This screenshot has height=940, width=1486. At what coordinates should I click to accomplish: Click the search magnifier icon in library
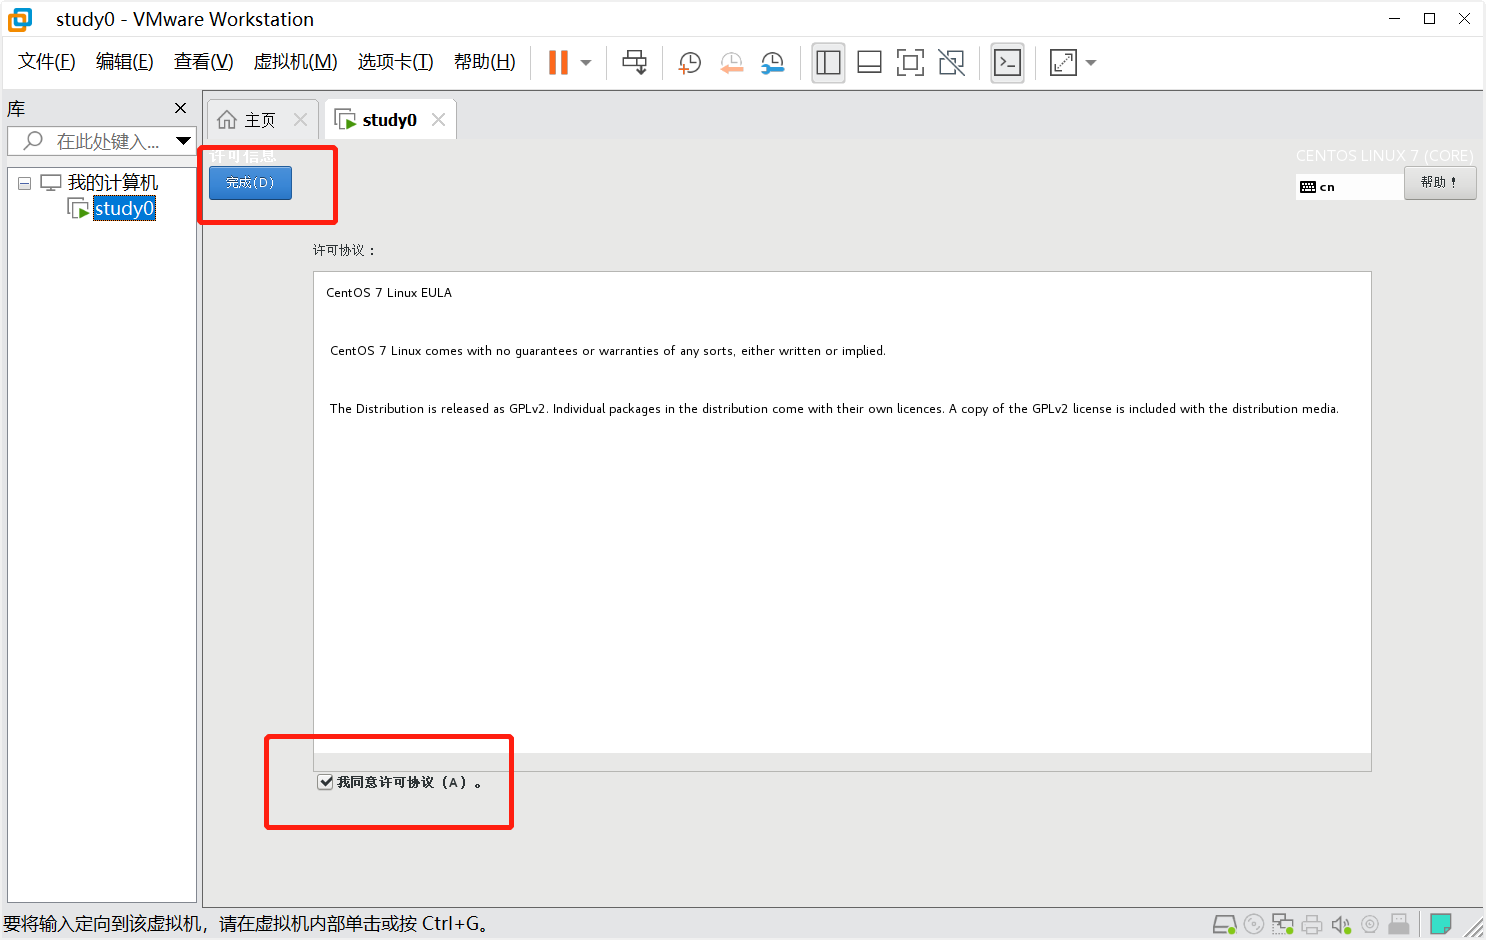pyautogui.click(x=34, y=140)
